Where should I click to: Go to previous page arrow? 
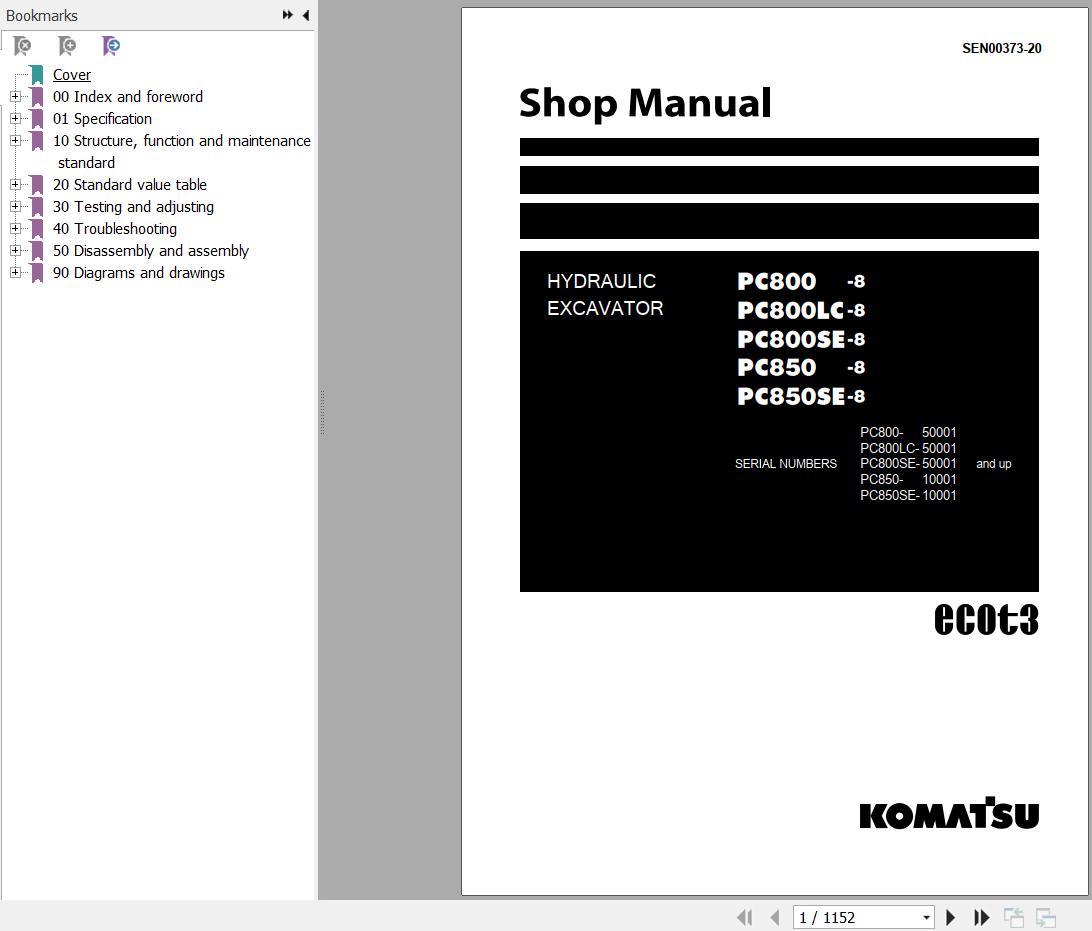click(x=774, y=917)
